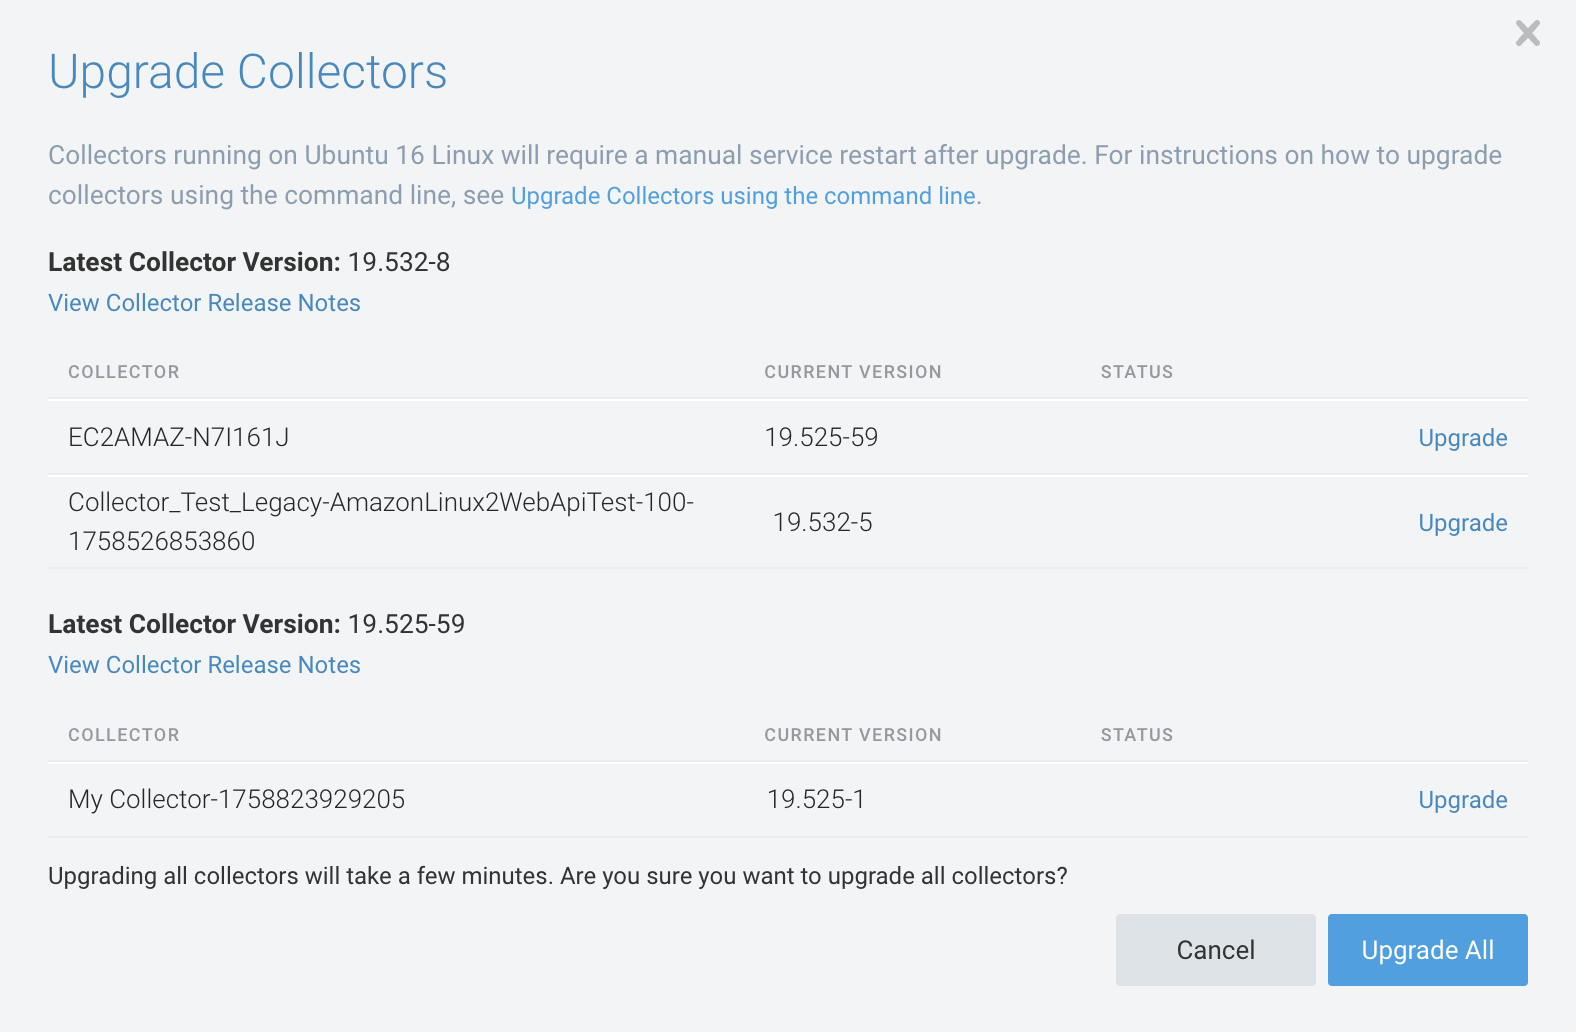Screen dimensions: 1576x1032
Task: Select the Collector_Test_Legacy-AmazonLinux2WebApiTest collector name
Action: [x=380, y=503]
